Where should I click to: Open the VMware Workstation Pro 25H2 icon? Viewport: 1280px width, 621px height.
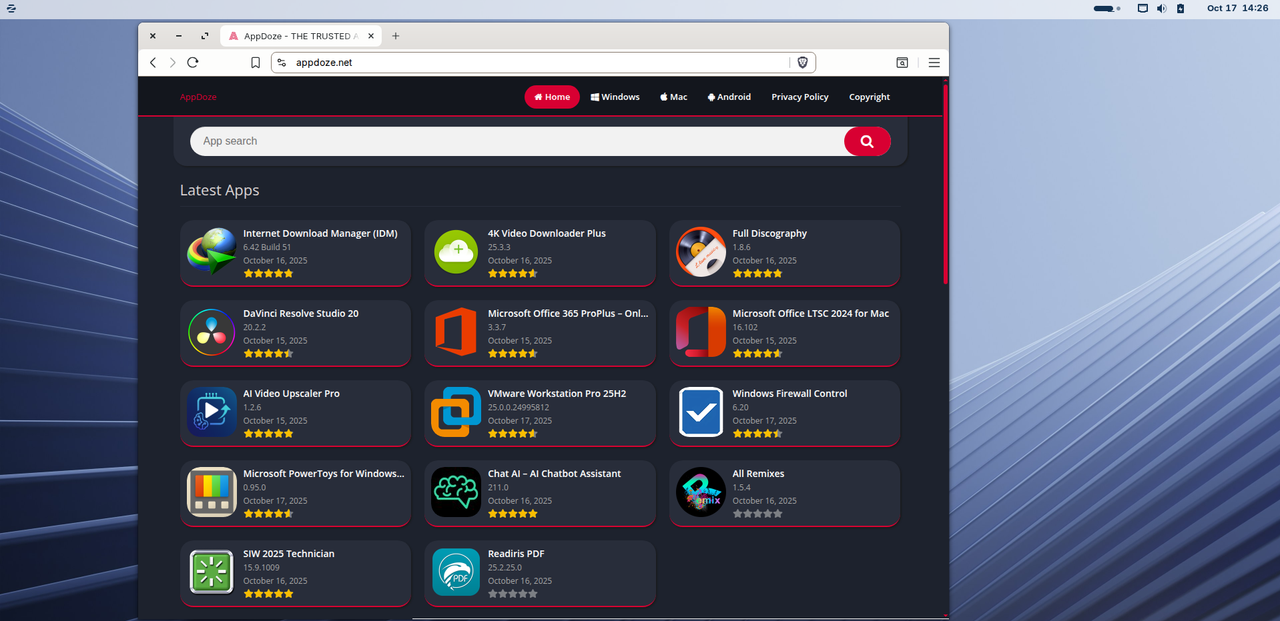point(456,412)
